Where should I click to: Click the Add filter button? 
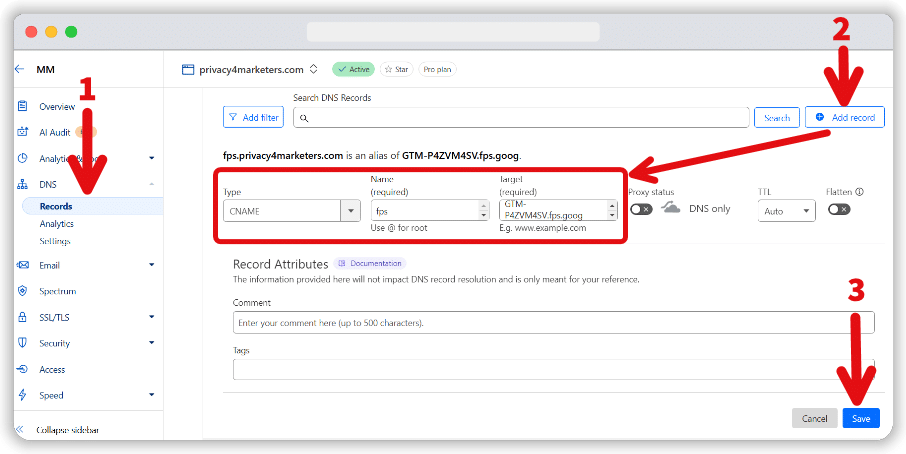[253, 117]
